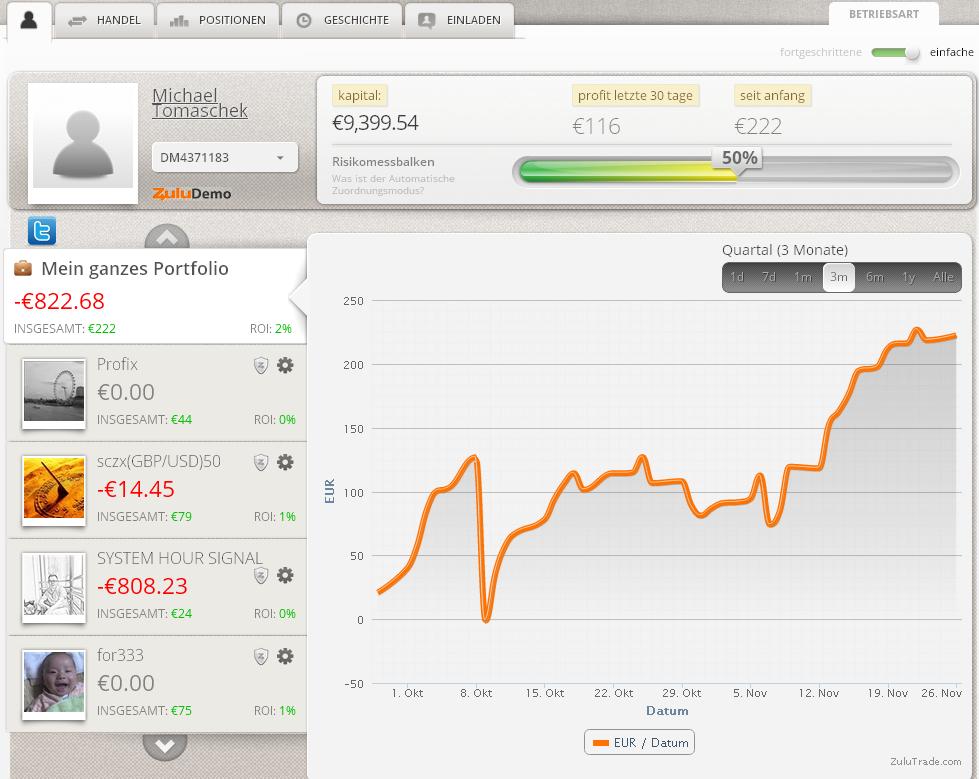This screenshot has width=979, height=779.
Task: Select the 1y chart range
Action: 908,277
